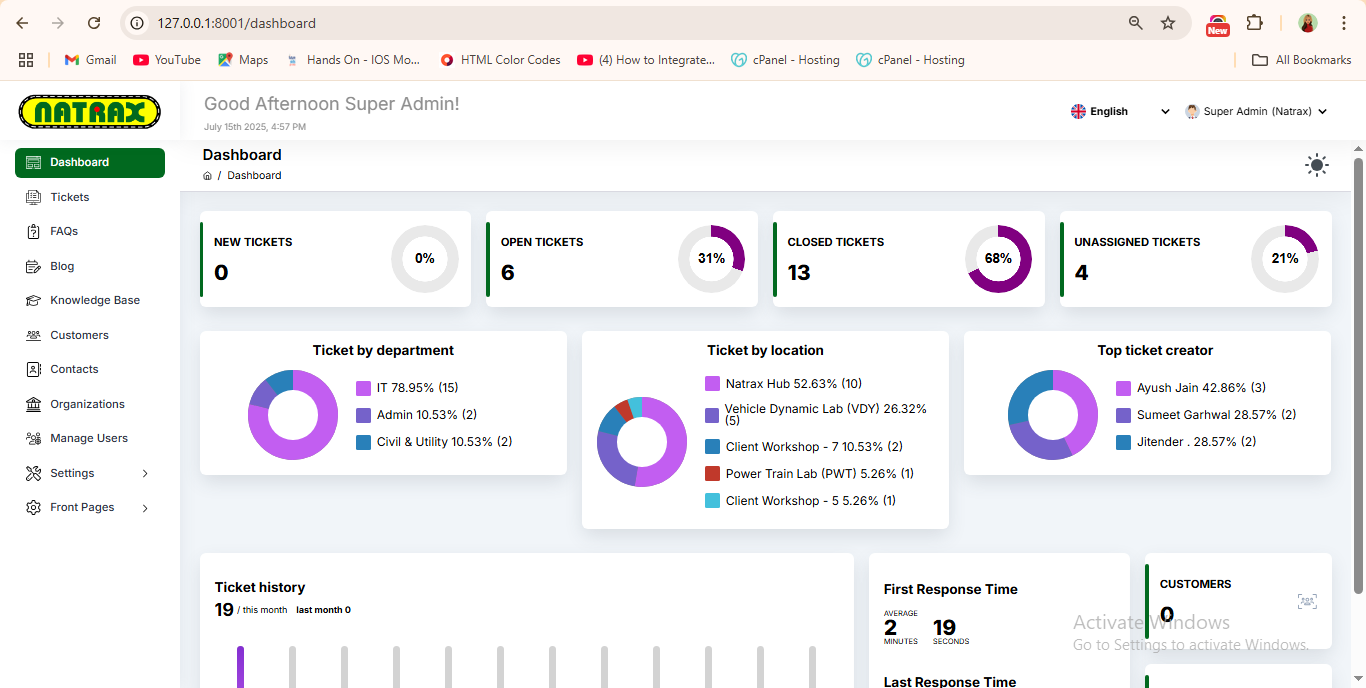Open the FAQs sidebar icon

(33, 231)
